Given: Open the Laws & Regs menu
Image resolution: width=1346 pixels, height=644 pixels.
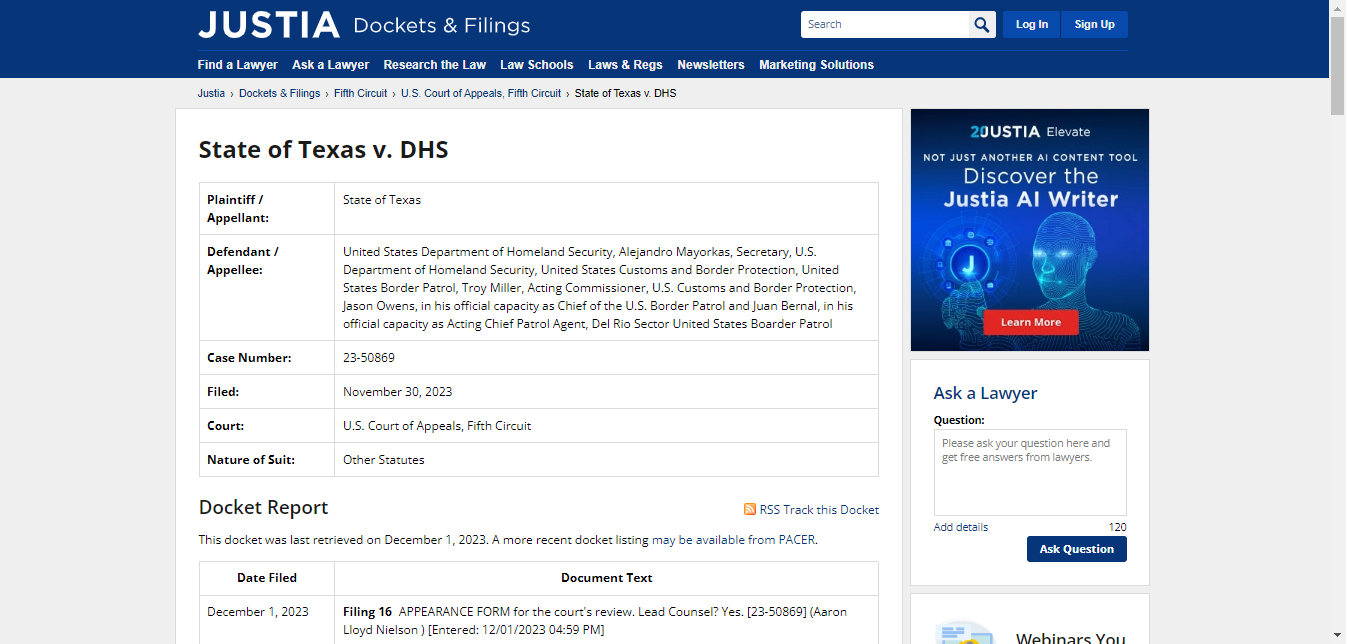Looking at the screenshot, I should 625,65.
